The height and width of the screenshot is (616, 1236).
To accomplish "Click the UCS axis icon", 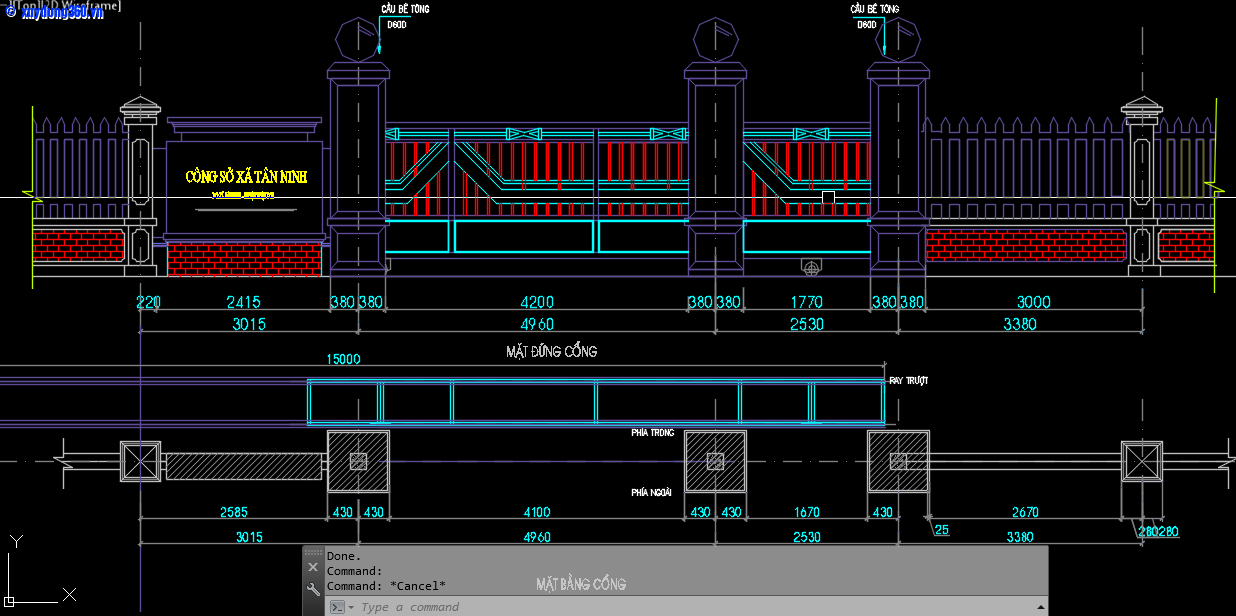I will [40, 570].
